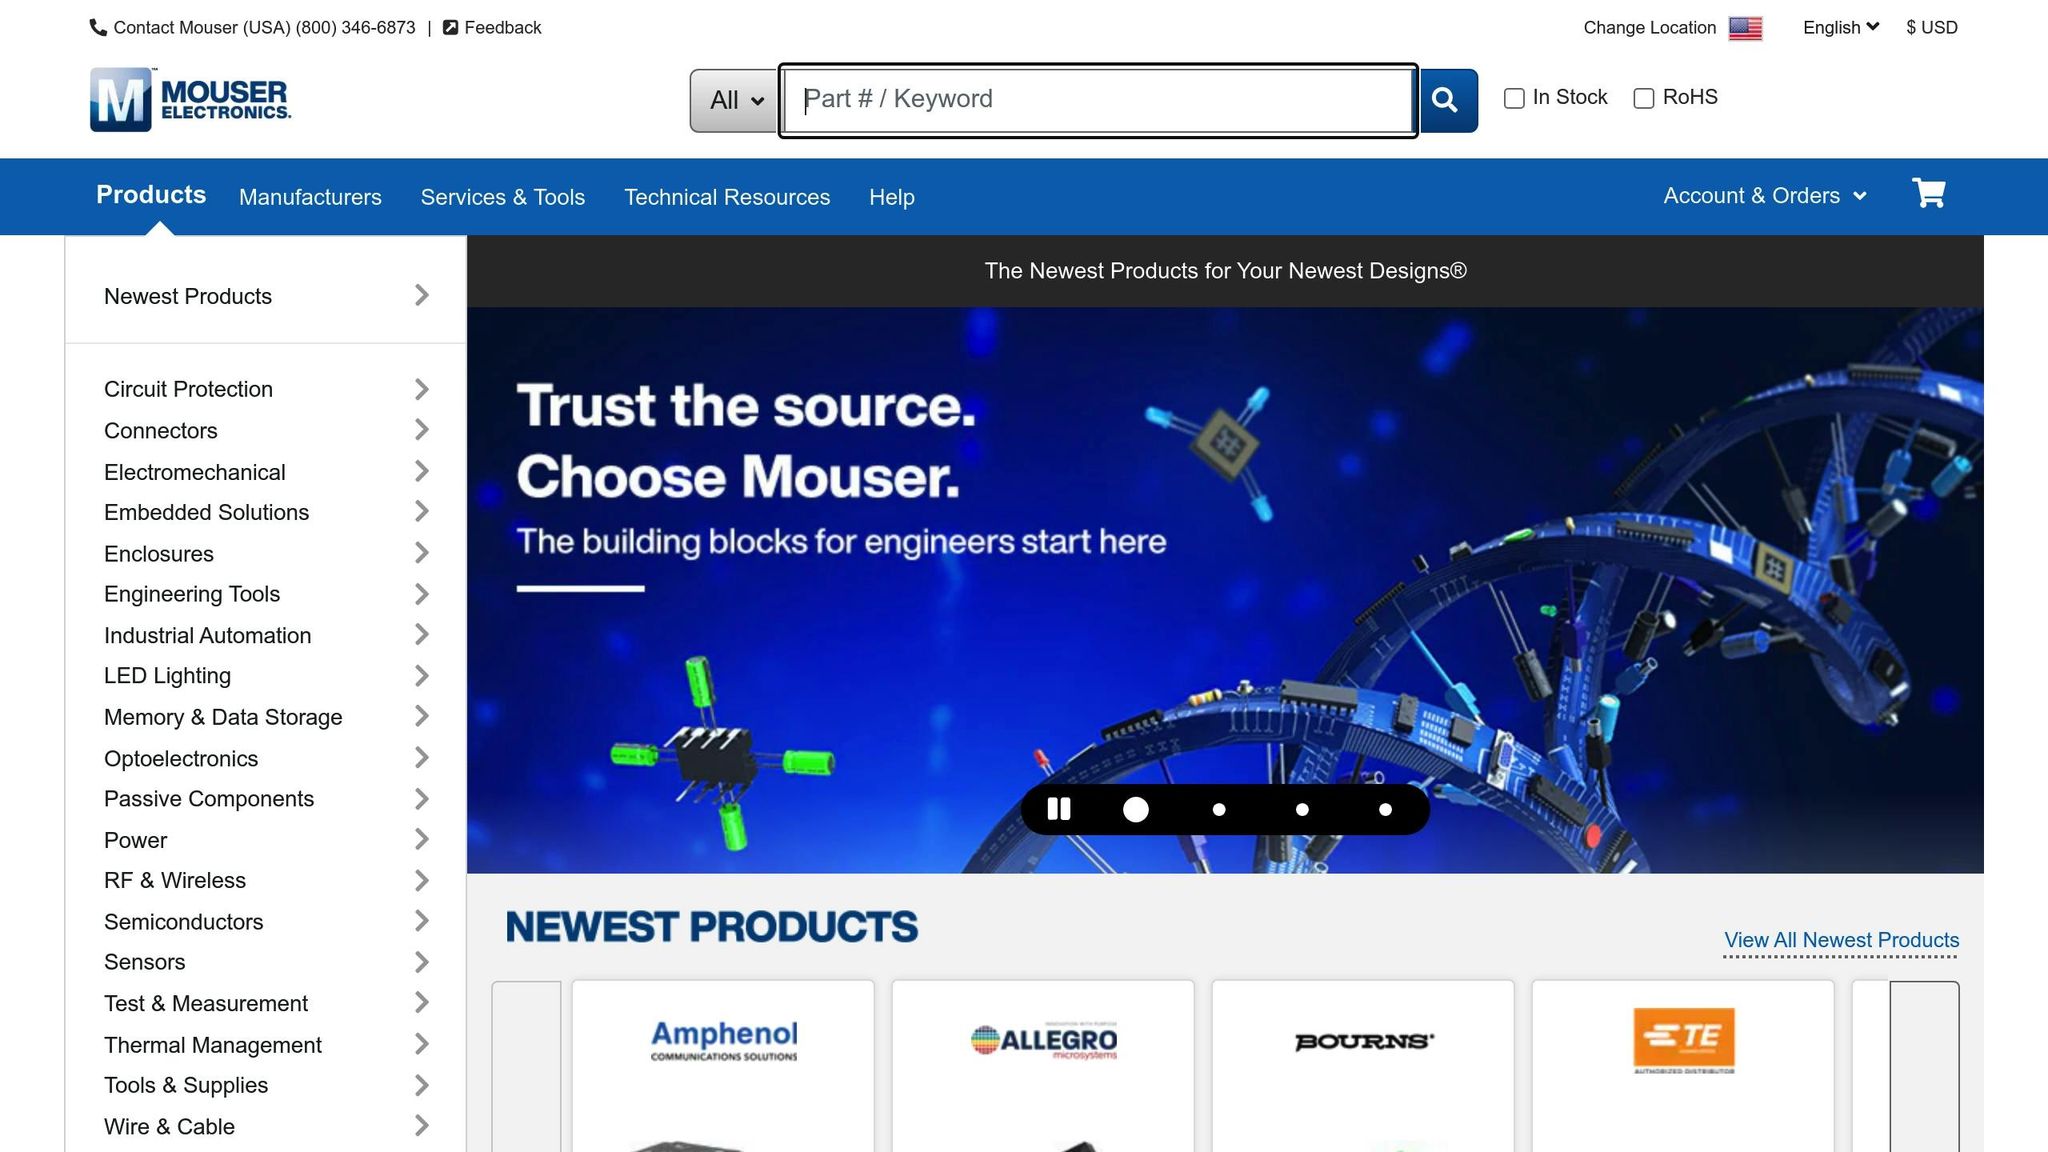Expand the Connectors chevron
The image size is (2048, 1152).
click(422, 430)
